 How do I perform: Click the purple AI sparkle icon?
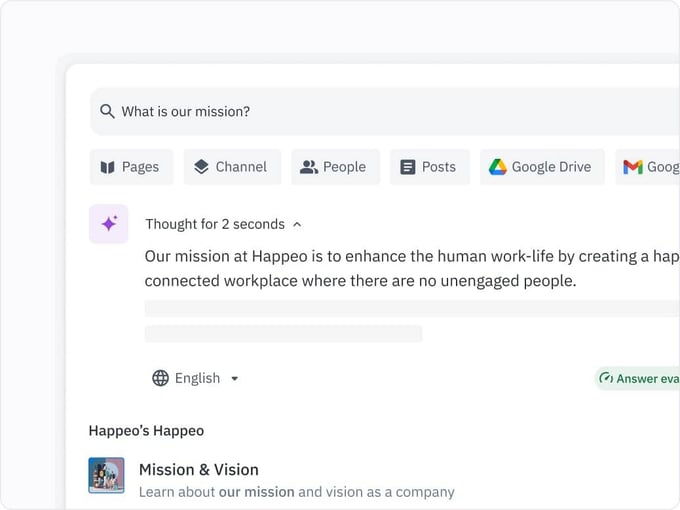(108, 224)
